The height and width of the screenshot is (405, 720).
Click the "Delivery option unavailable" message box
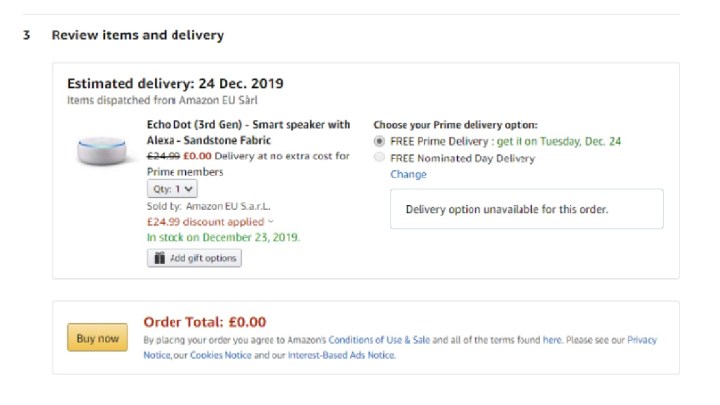526,209
